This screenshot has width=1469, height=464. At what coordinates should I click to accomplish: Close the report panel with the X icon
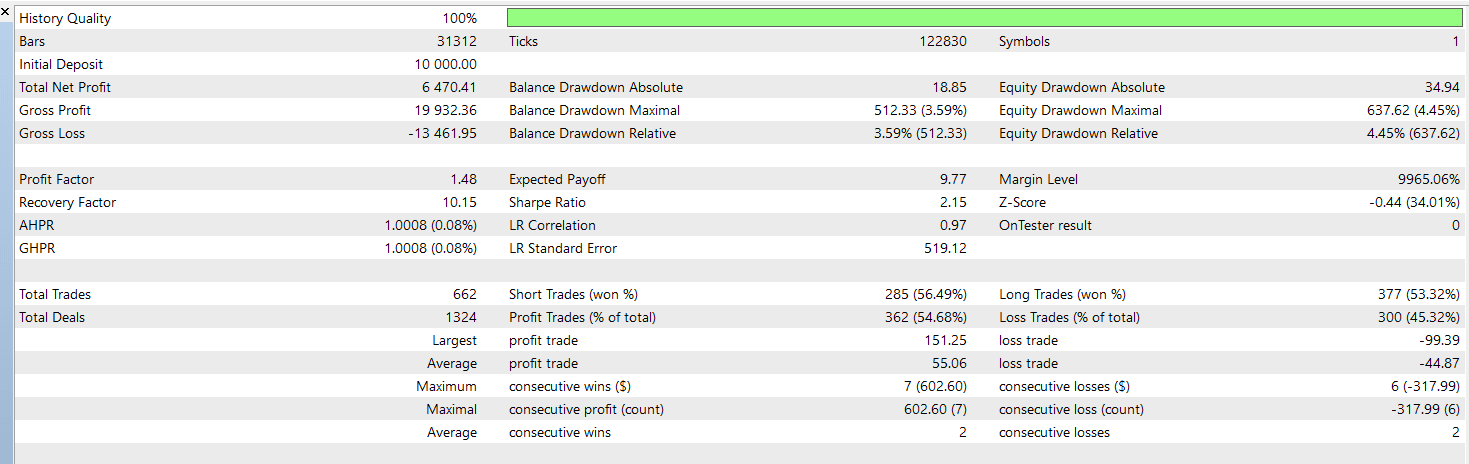[x=7, y=9]
